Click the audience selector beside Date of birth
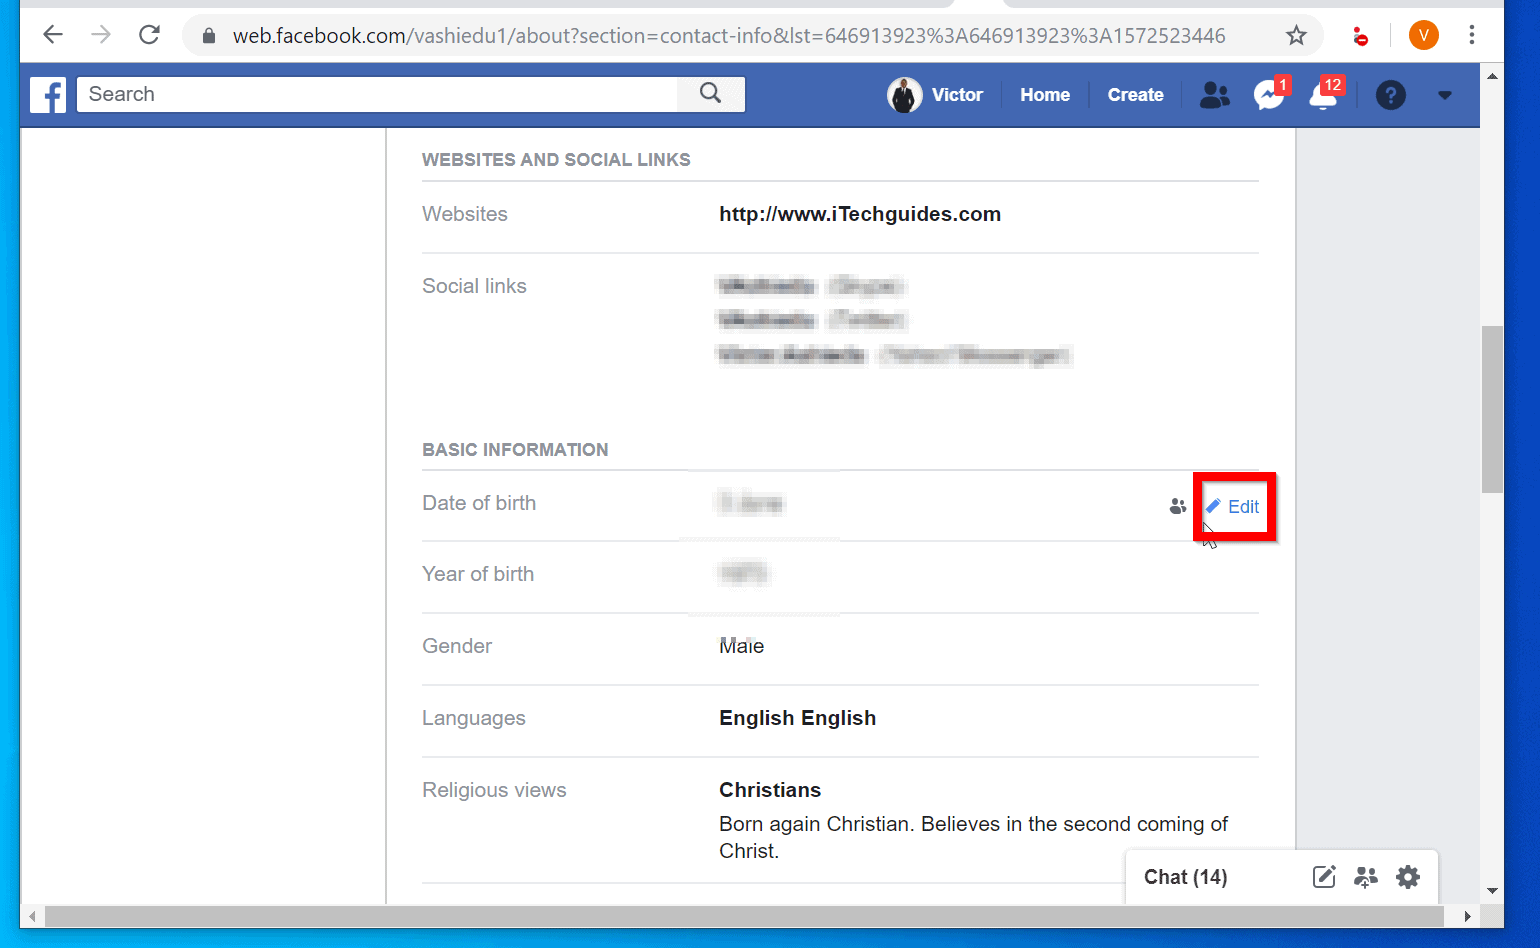Image resolution: width=1540 pixels, height=948 pixels. point(1178,506)
